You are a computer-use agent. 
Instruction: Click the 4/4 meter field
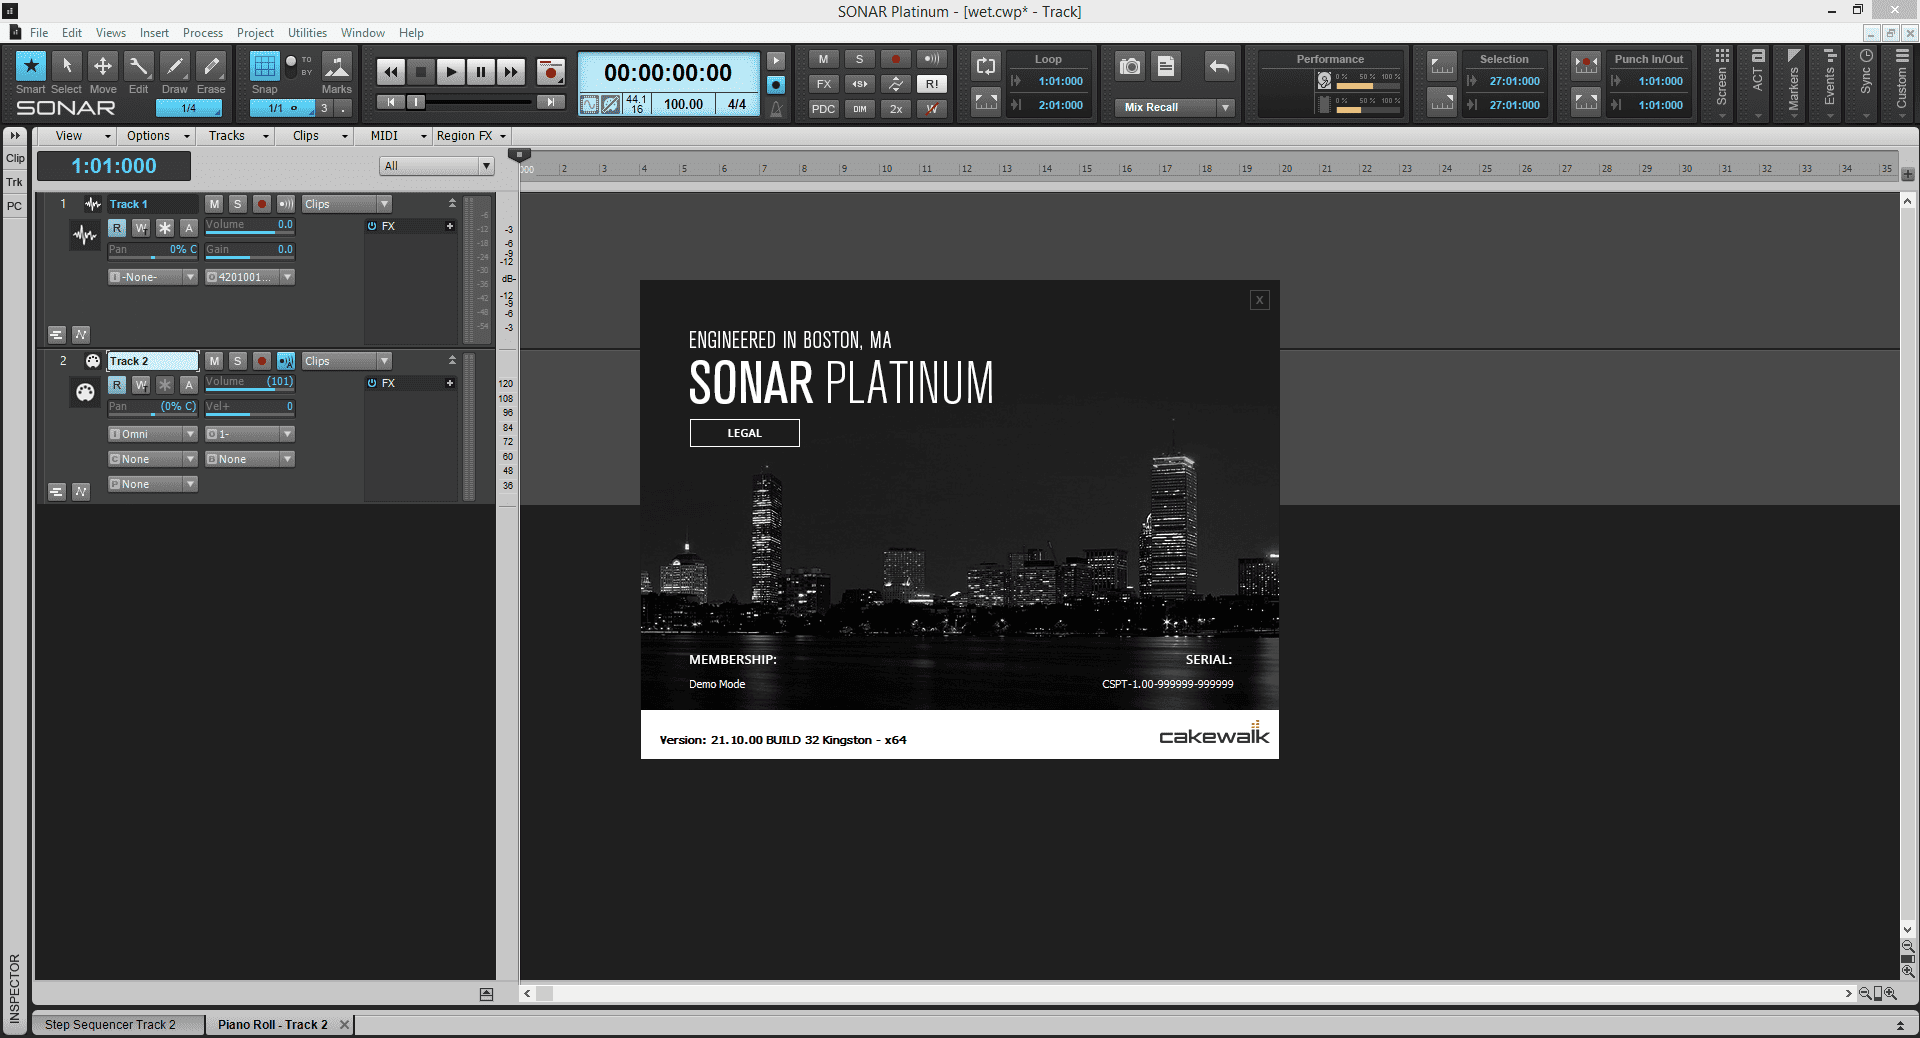pos(737,104)
